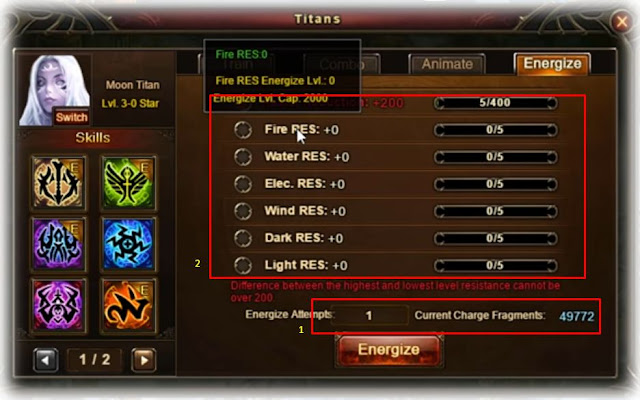This screenshot has width=640, height=400.
Task: Select the golden trident skill icon
Action: coord(58,182)
